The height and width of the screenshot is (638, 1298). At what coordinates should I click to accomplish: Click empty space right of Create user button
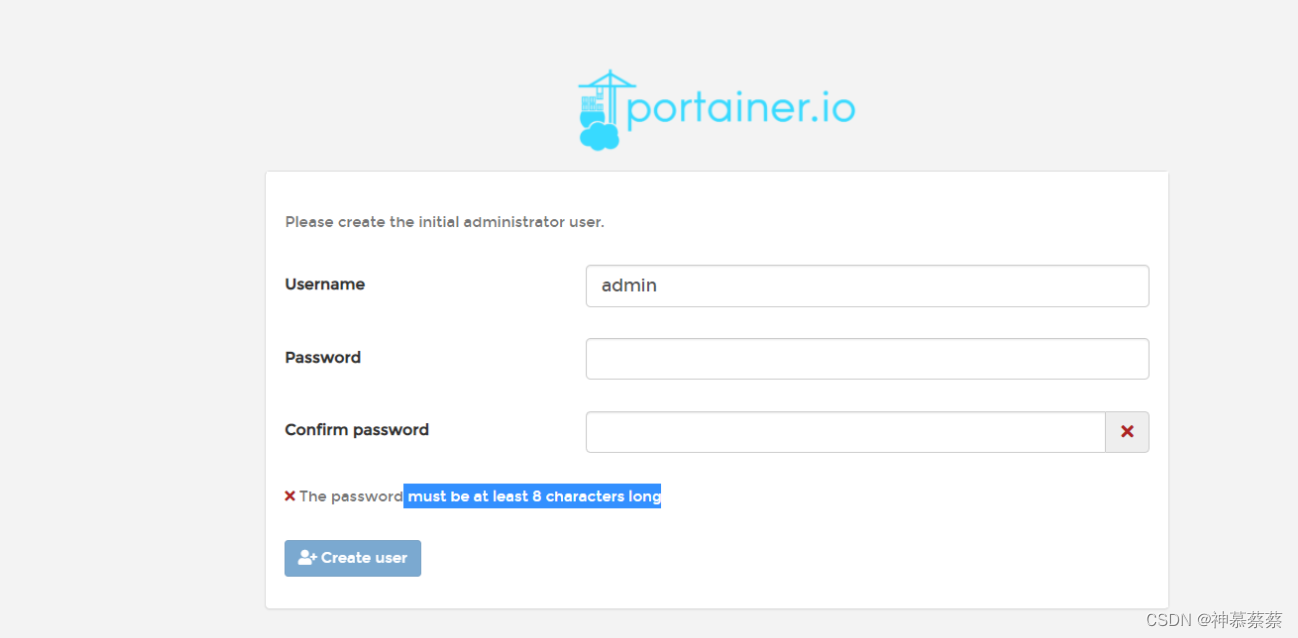700,558
